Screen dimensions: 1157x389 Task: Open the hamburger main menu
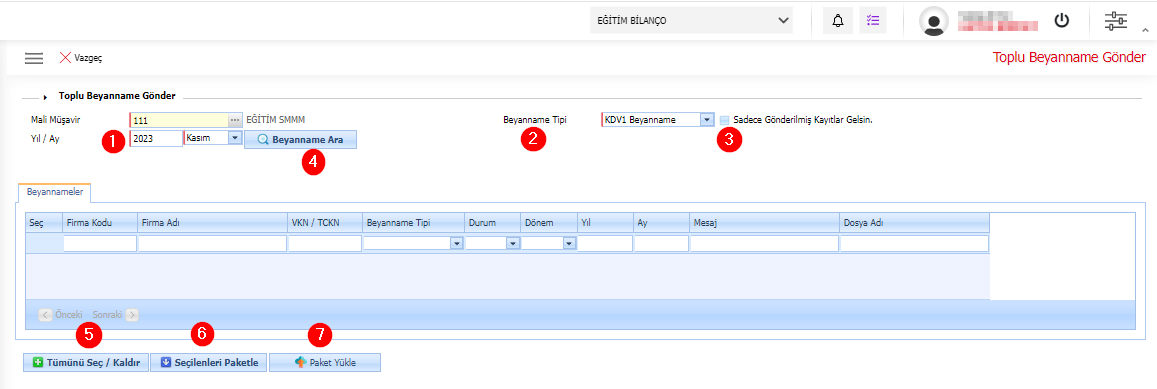tap(34, 58)
